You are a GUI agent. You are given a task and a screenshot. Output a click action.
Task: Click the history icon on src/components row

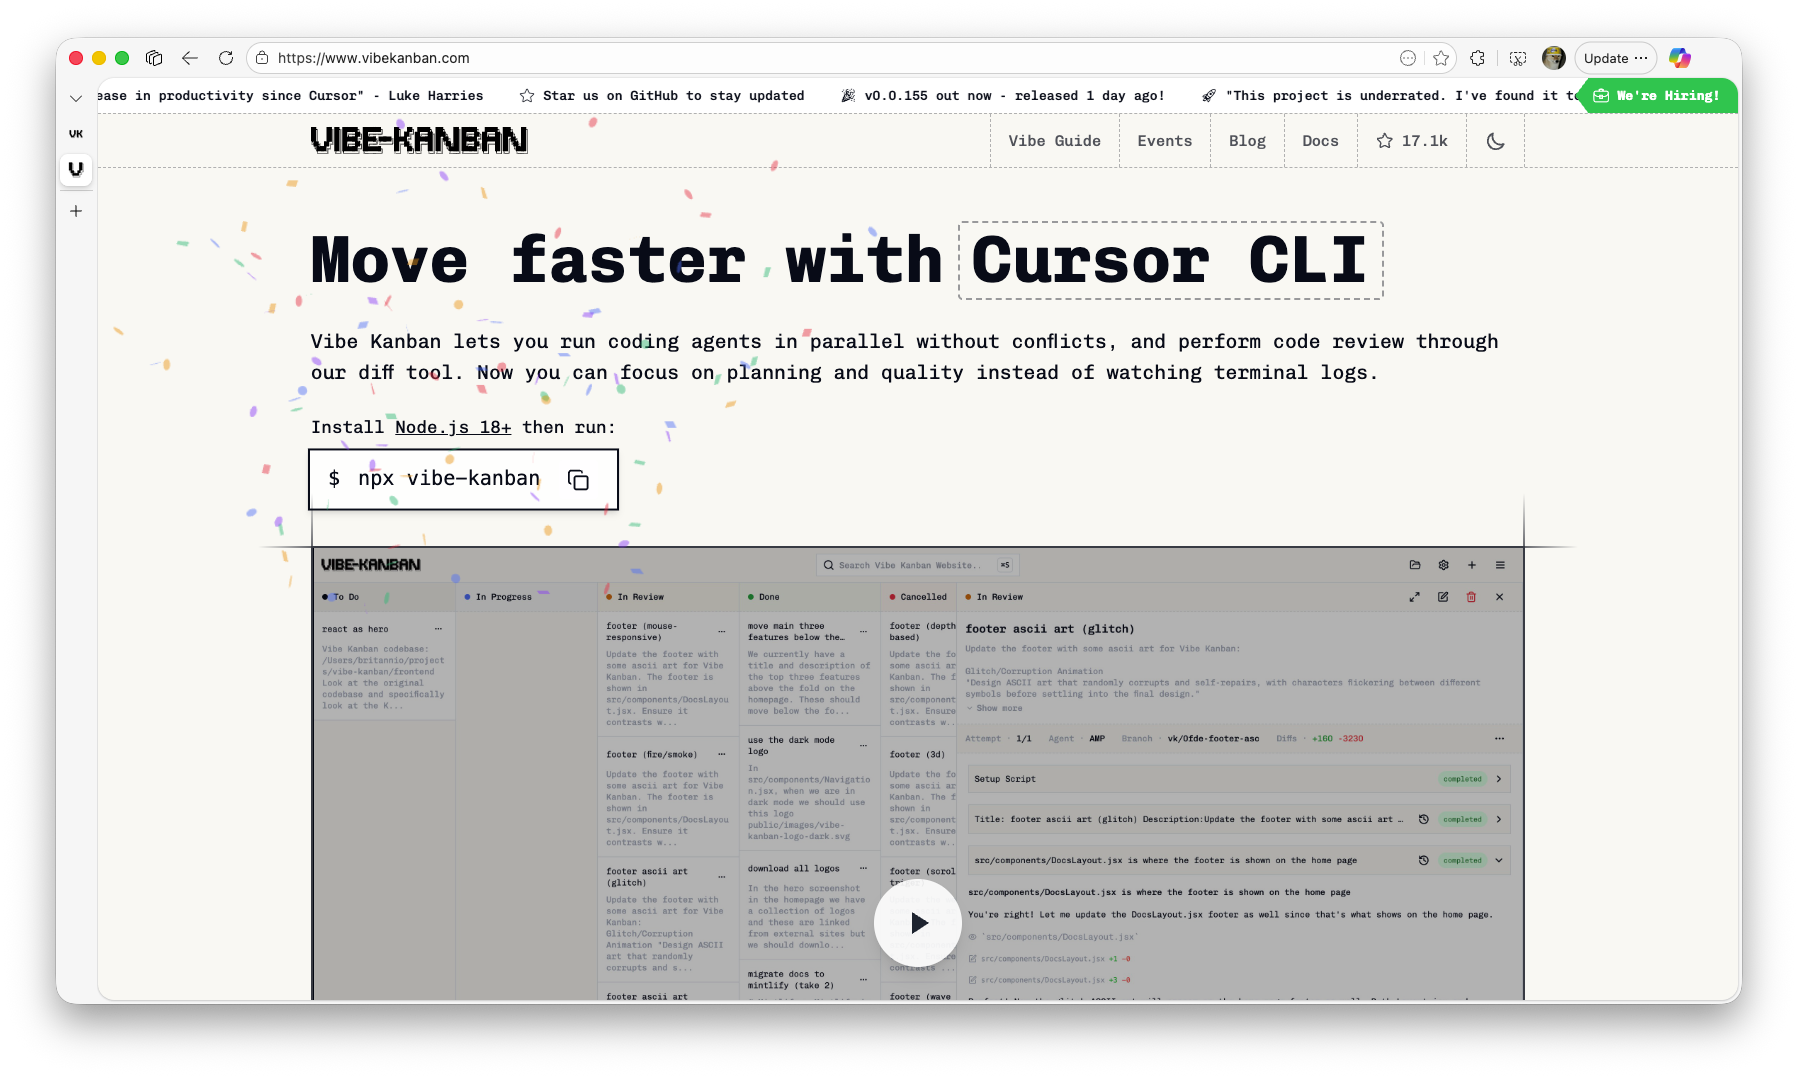(1424, 860)
